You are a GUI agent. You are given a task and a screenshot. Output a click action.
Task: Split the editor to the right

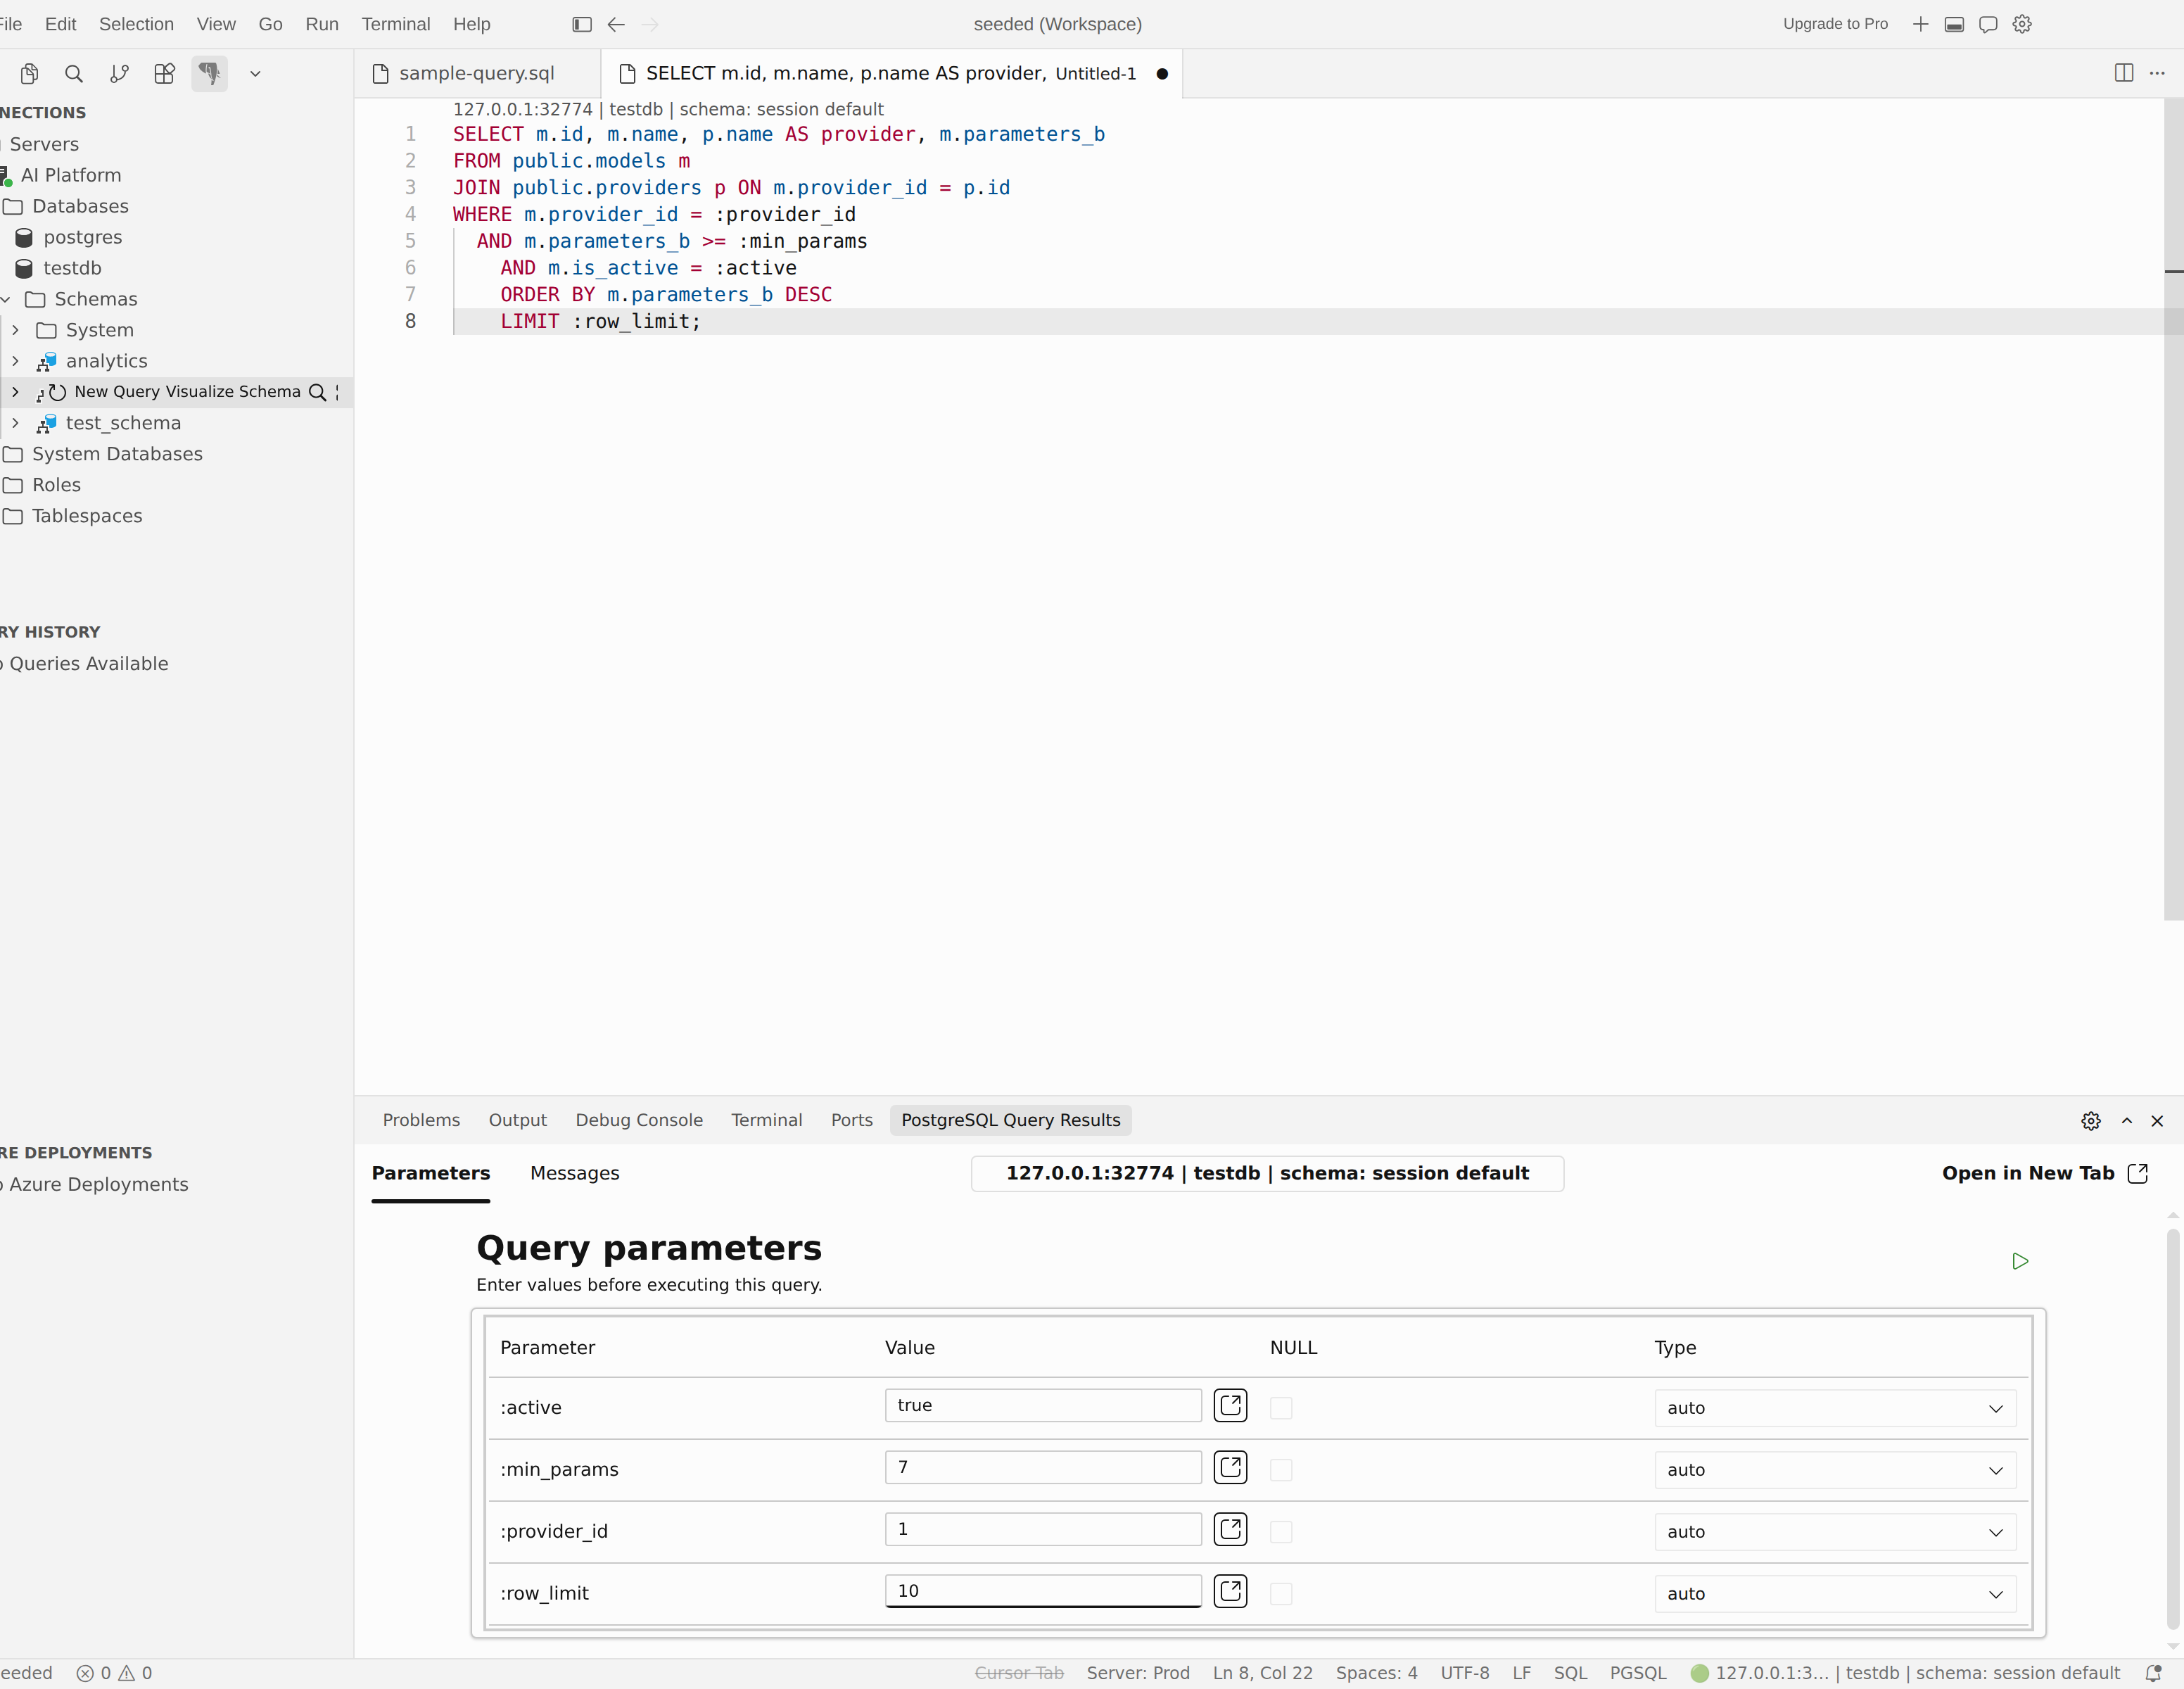(2124, 73)
